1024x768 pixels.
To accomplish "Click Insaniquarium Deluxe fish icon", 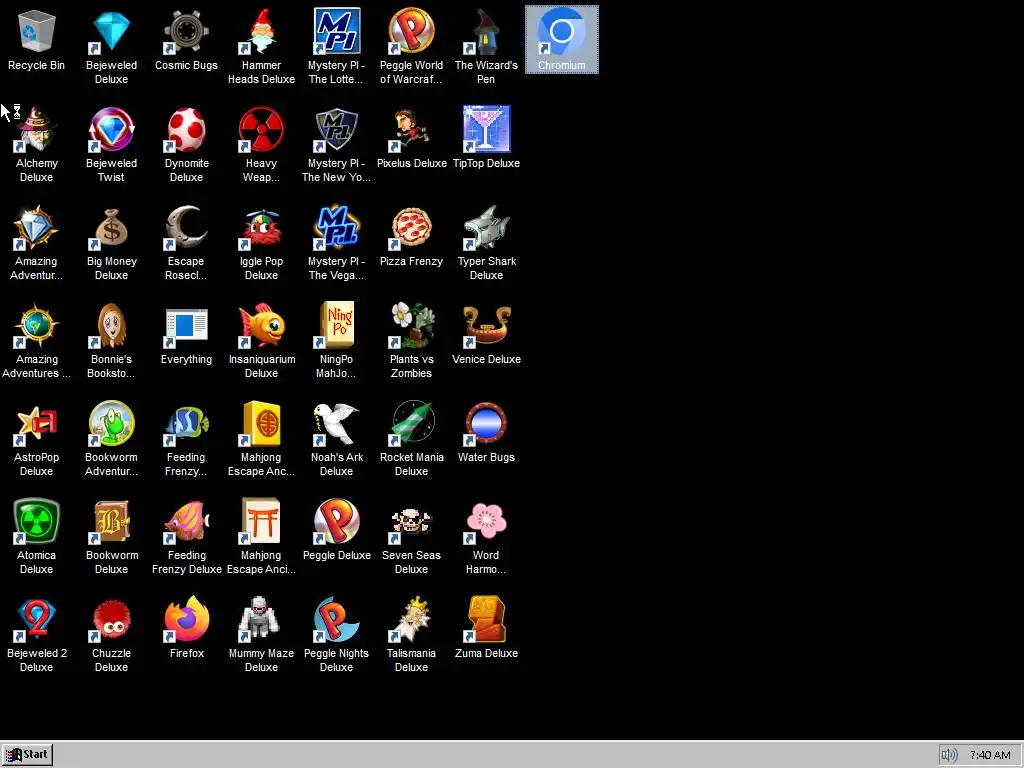I will tap(261, 325).
